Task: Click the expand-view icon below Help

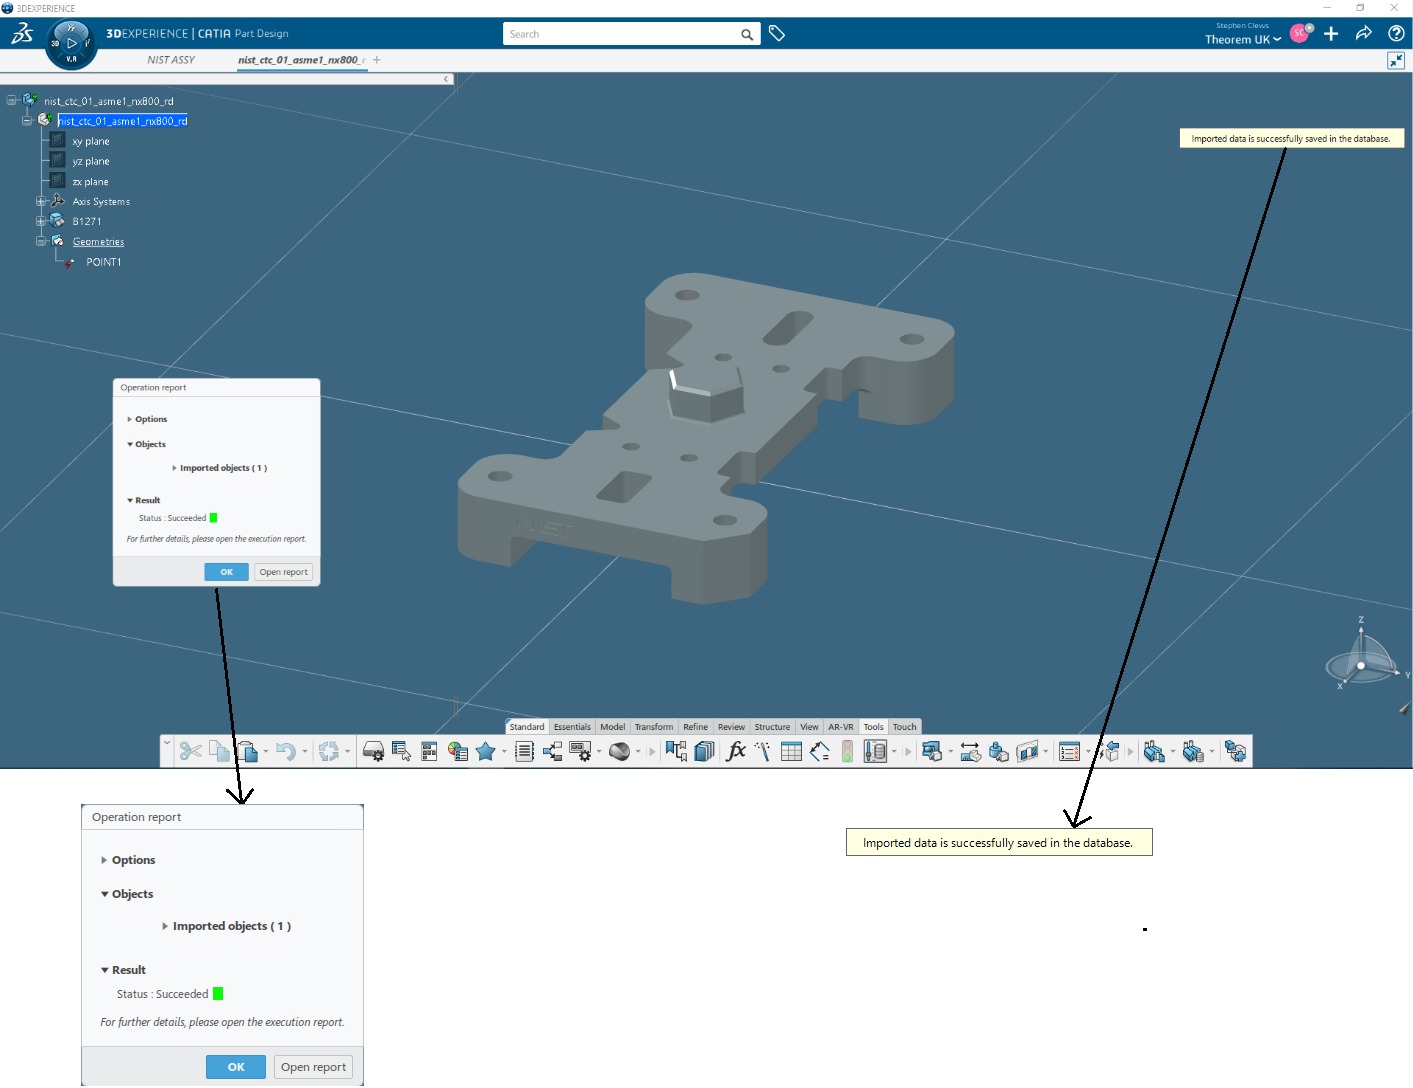Action: (1396, 61)
